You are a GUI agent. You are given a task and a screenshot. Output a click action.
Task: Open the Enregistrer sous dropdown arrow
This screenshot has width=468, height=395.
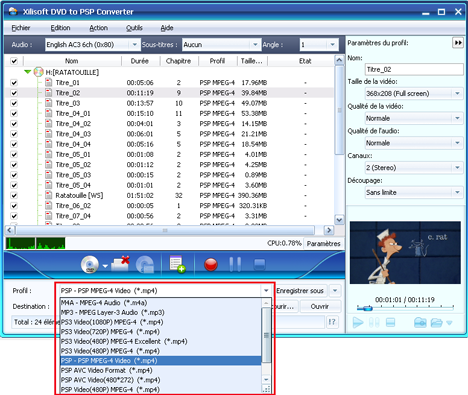(335, 291)
